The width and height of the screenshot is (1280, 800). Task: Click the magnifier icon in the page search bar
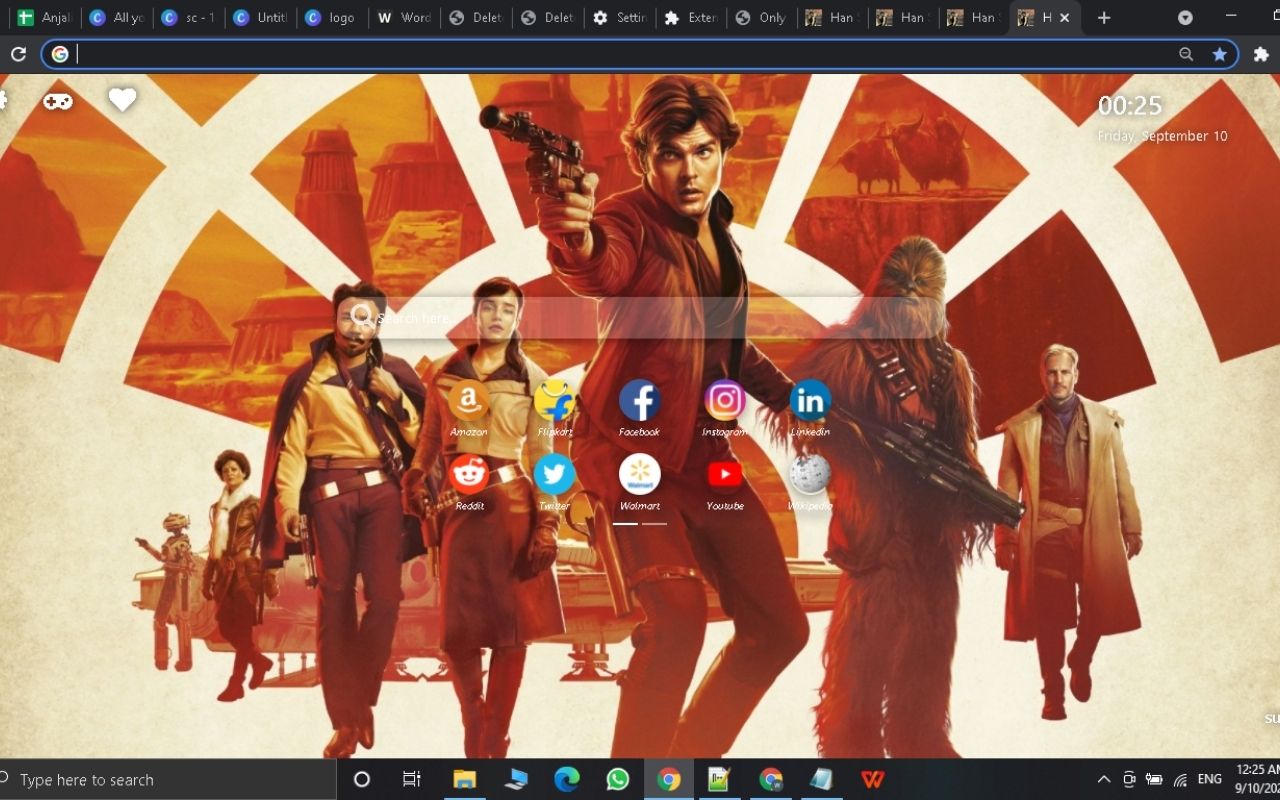coord(361,317)
